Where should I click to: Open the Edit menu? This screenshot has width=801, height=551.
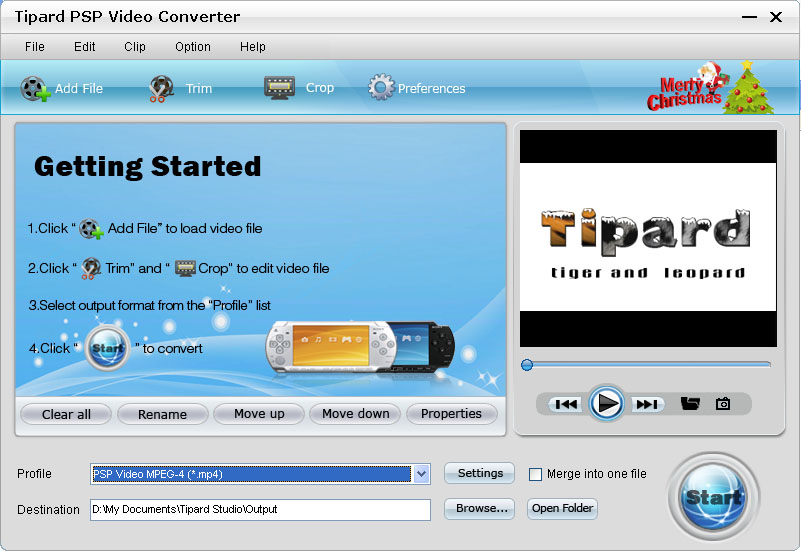[x=85, y=47]
